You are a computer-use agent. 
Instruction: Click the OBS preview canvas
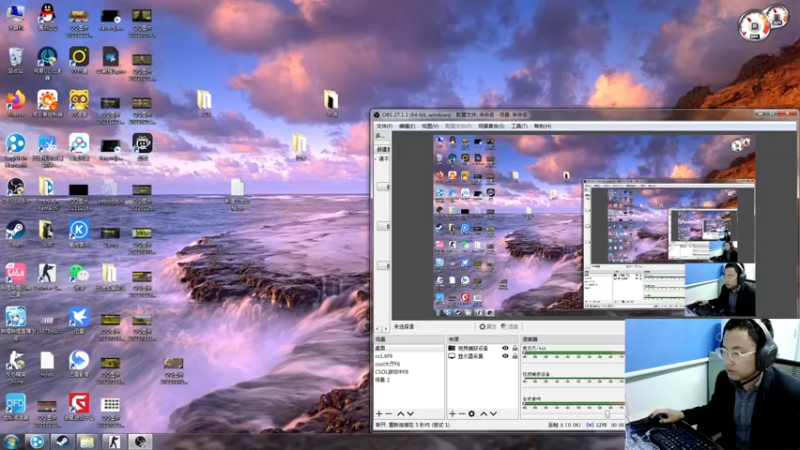point(594,226)
